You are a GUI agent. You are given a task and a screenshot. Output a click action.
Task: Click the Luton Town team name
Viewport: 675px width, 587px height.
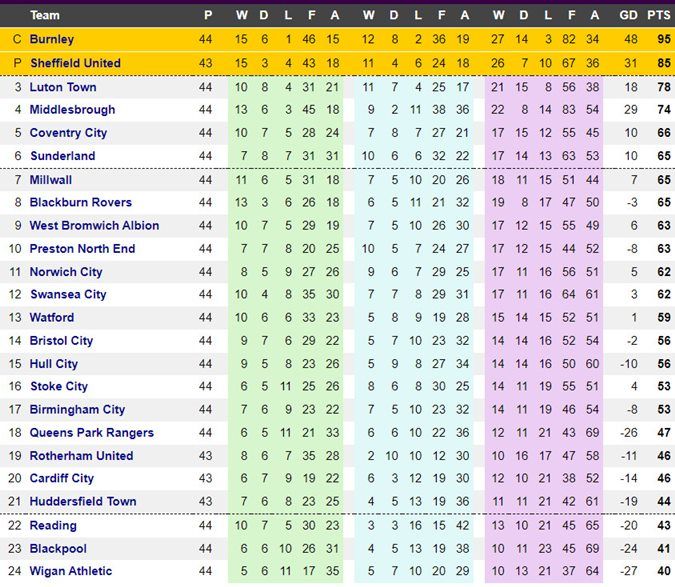tap(63, 87)
